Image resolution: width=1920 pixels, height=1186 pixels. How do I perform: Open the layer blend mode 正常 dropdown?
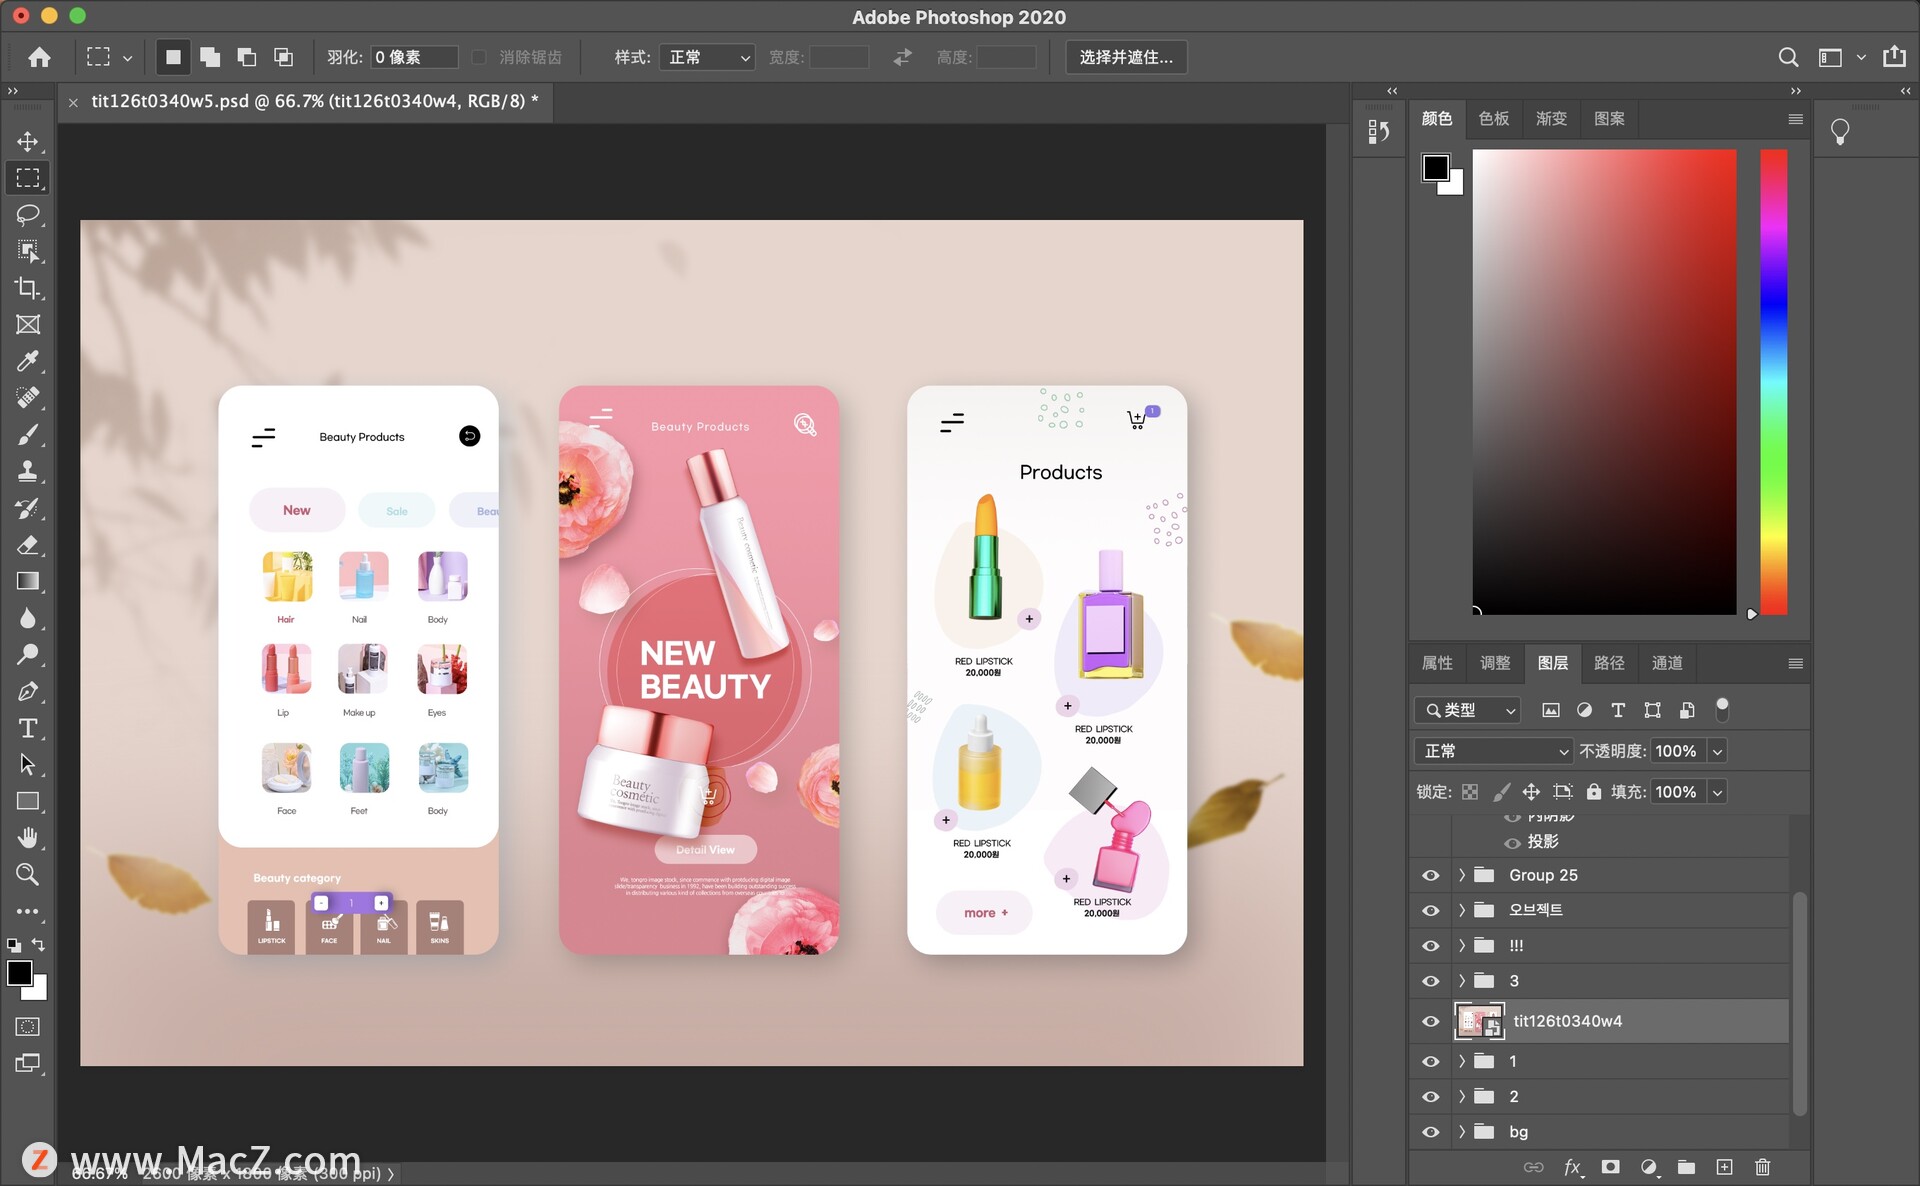1494,751
